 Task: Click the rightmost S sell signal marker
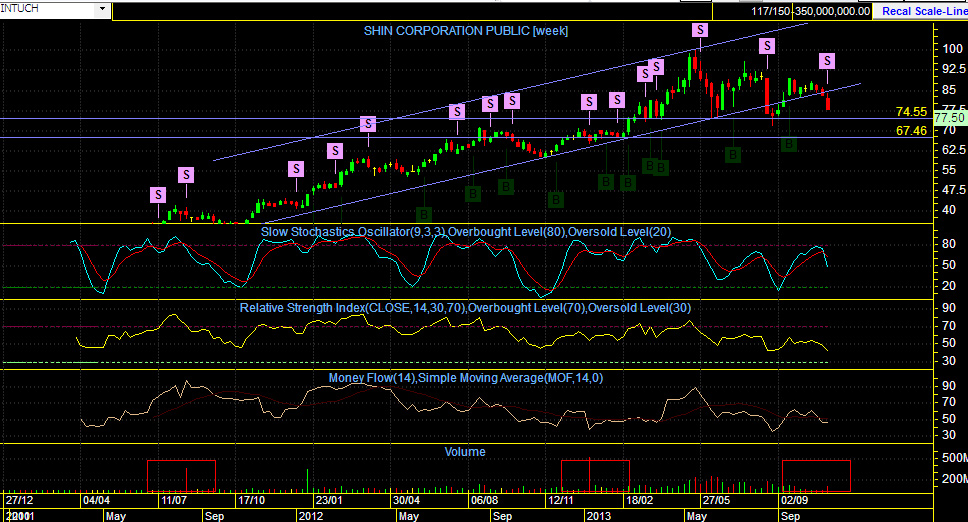(x=827, y=60)
